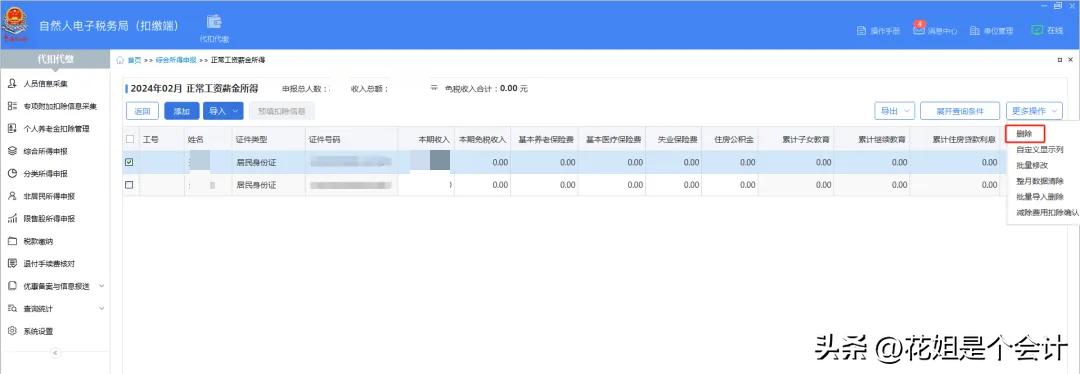Choose 自定义显示列 from the menu

click(x=1039, y=149)
